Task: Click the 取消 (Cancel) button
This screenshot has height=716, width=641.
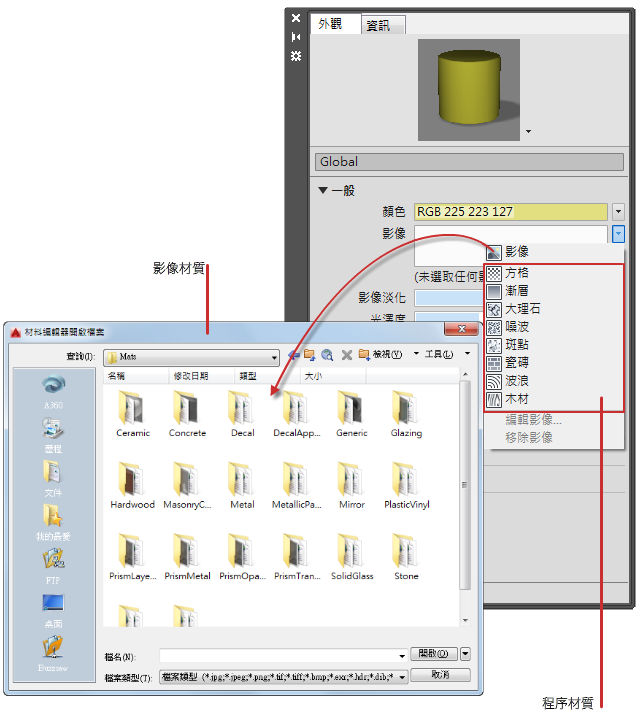Action: click(x=440, y=674)
